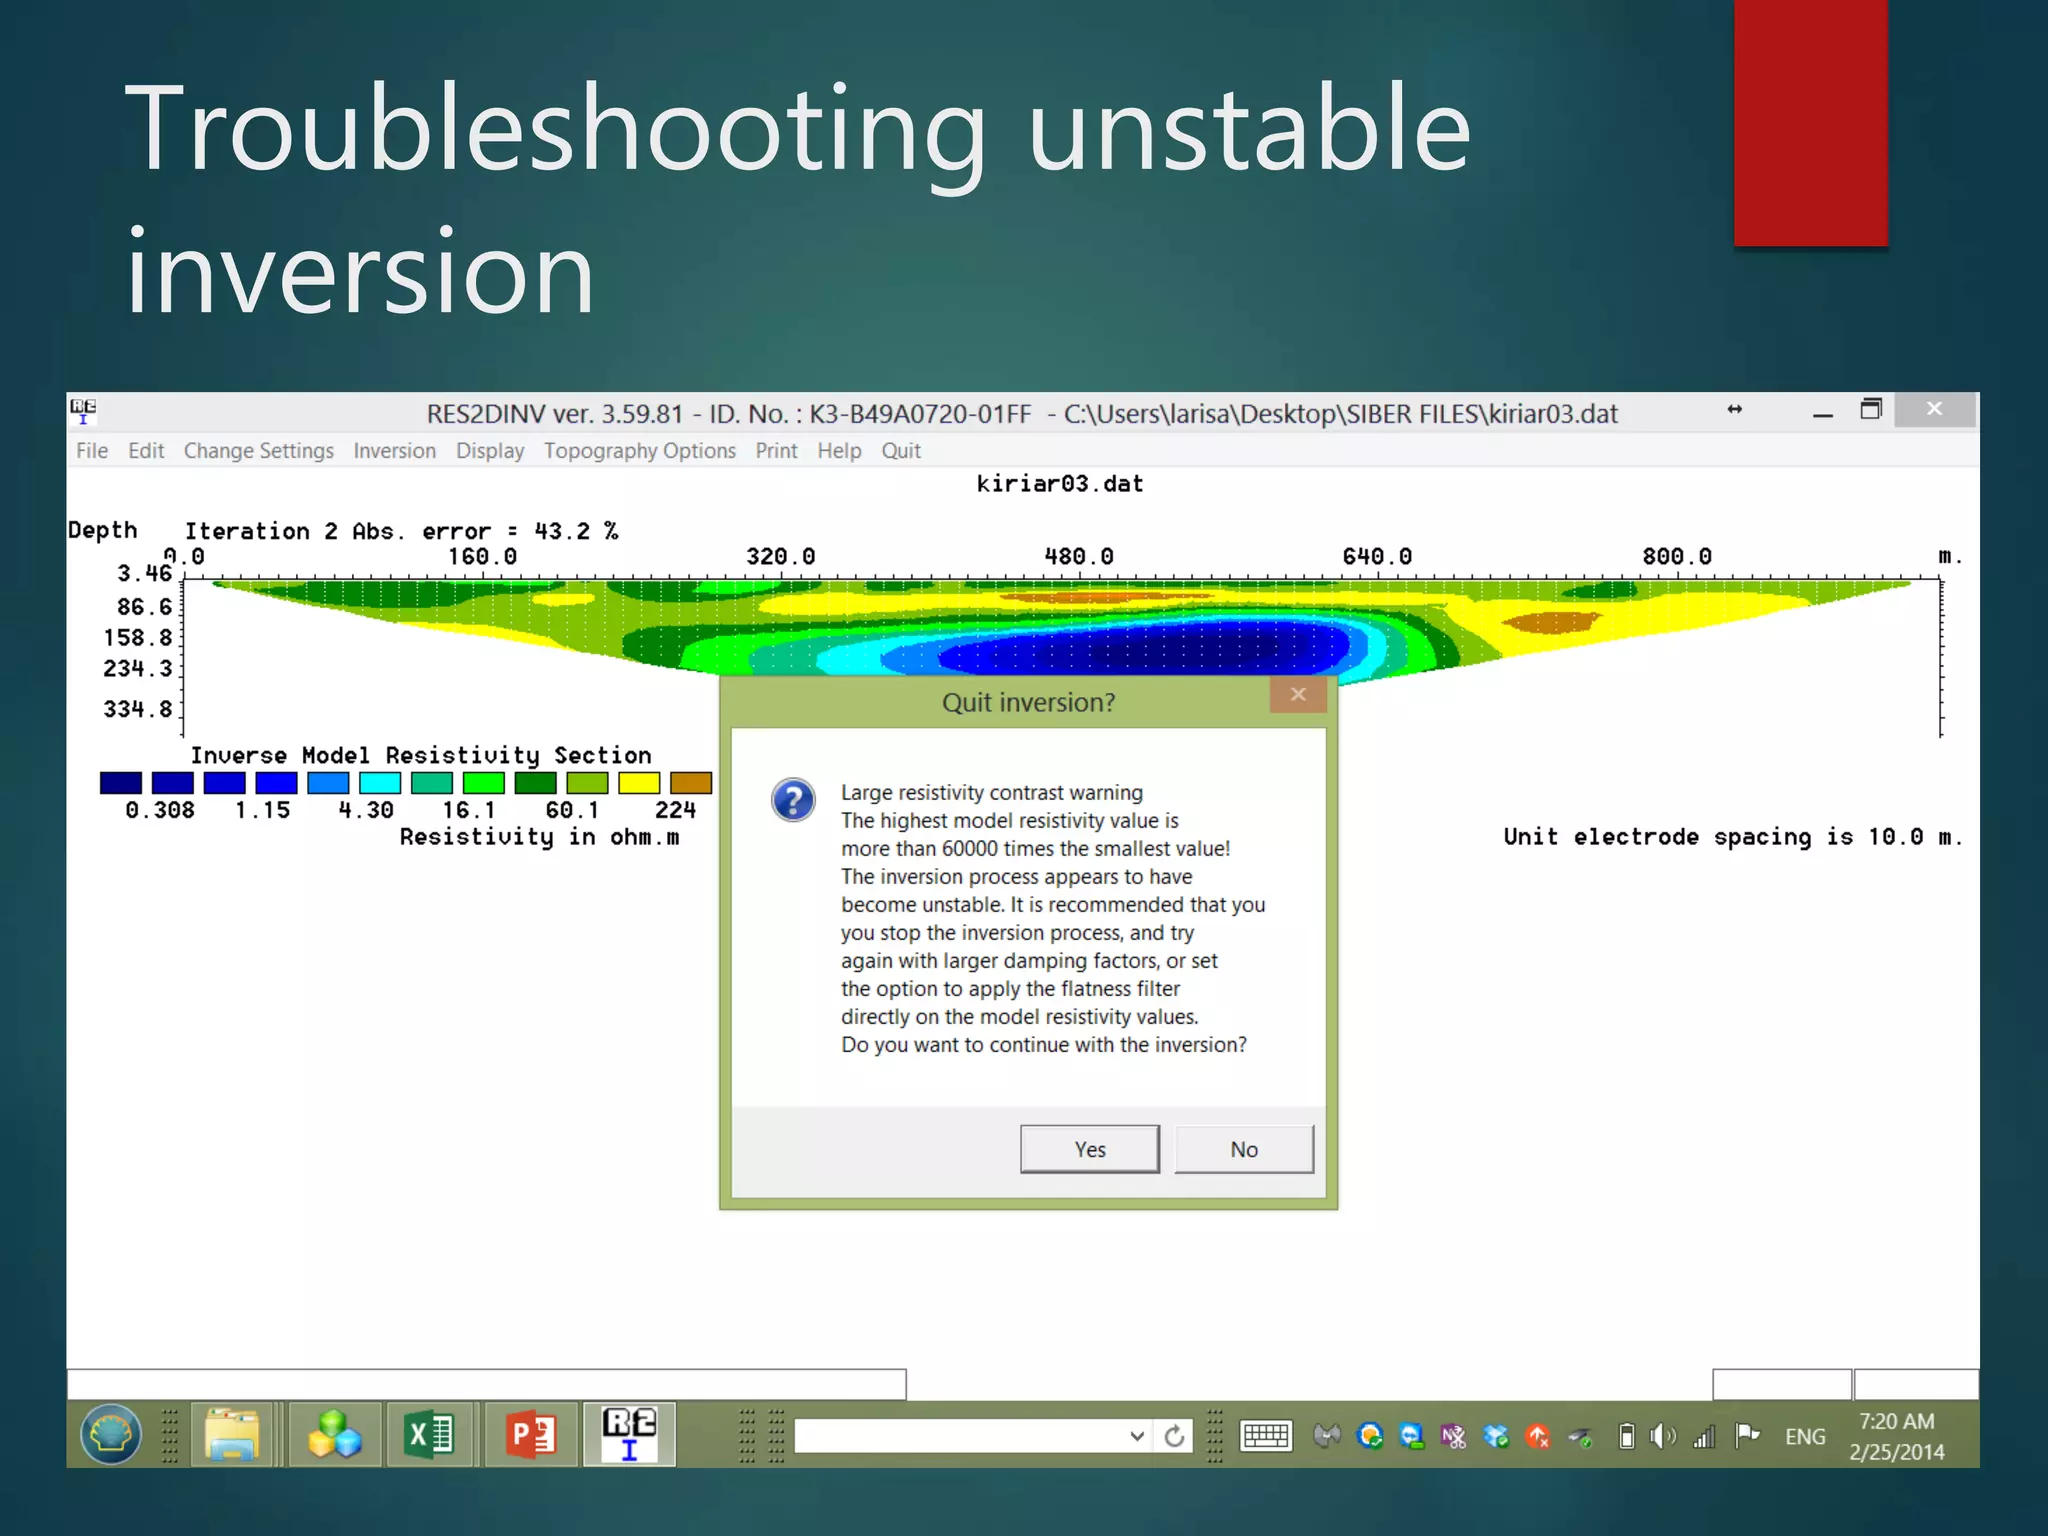The height and width of the screenshot is (1536, 2048).
Task: Open File Explorer from the taskbar
Action: pos(232,1435)
